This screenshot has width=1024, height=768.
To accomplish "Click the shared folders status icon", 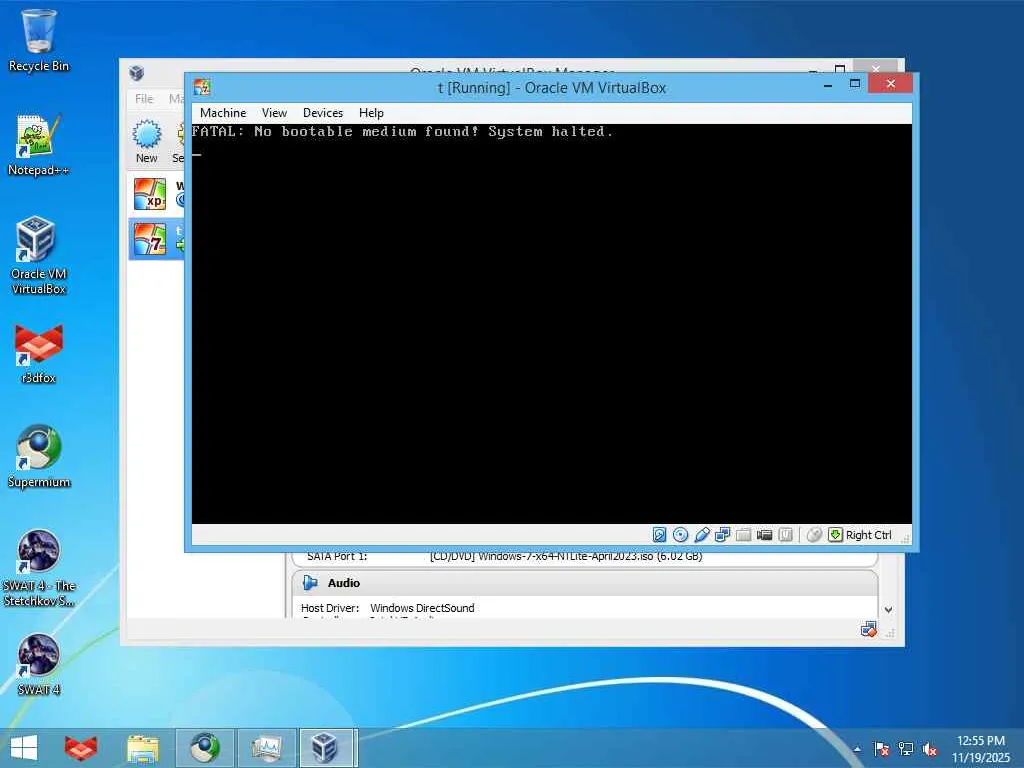I will pyautogui.click(x=743, y=535).
